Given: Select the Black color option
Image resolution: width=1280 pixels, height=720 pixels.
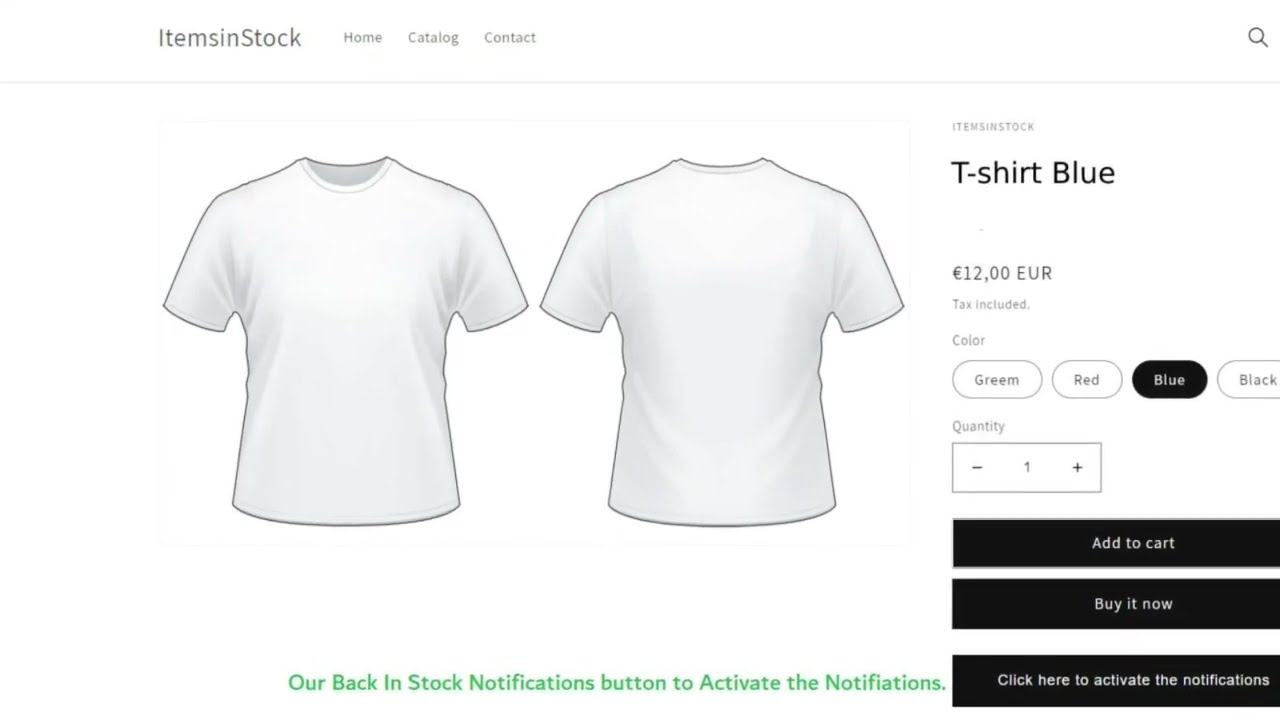Looking at the screenshot, I should coord(1255,379).
